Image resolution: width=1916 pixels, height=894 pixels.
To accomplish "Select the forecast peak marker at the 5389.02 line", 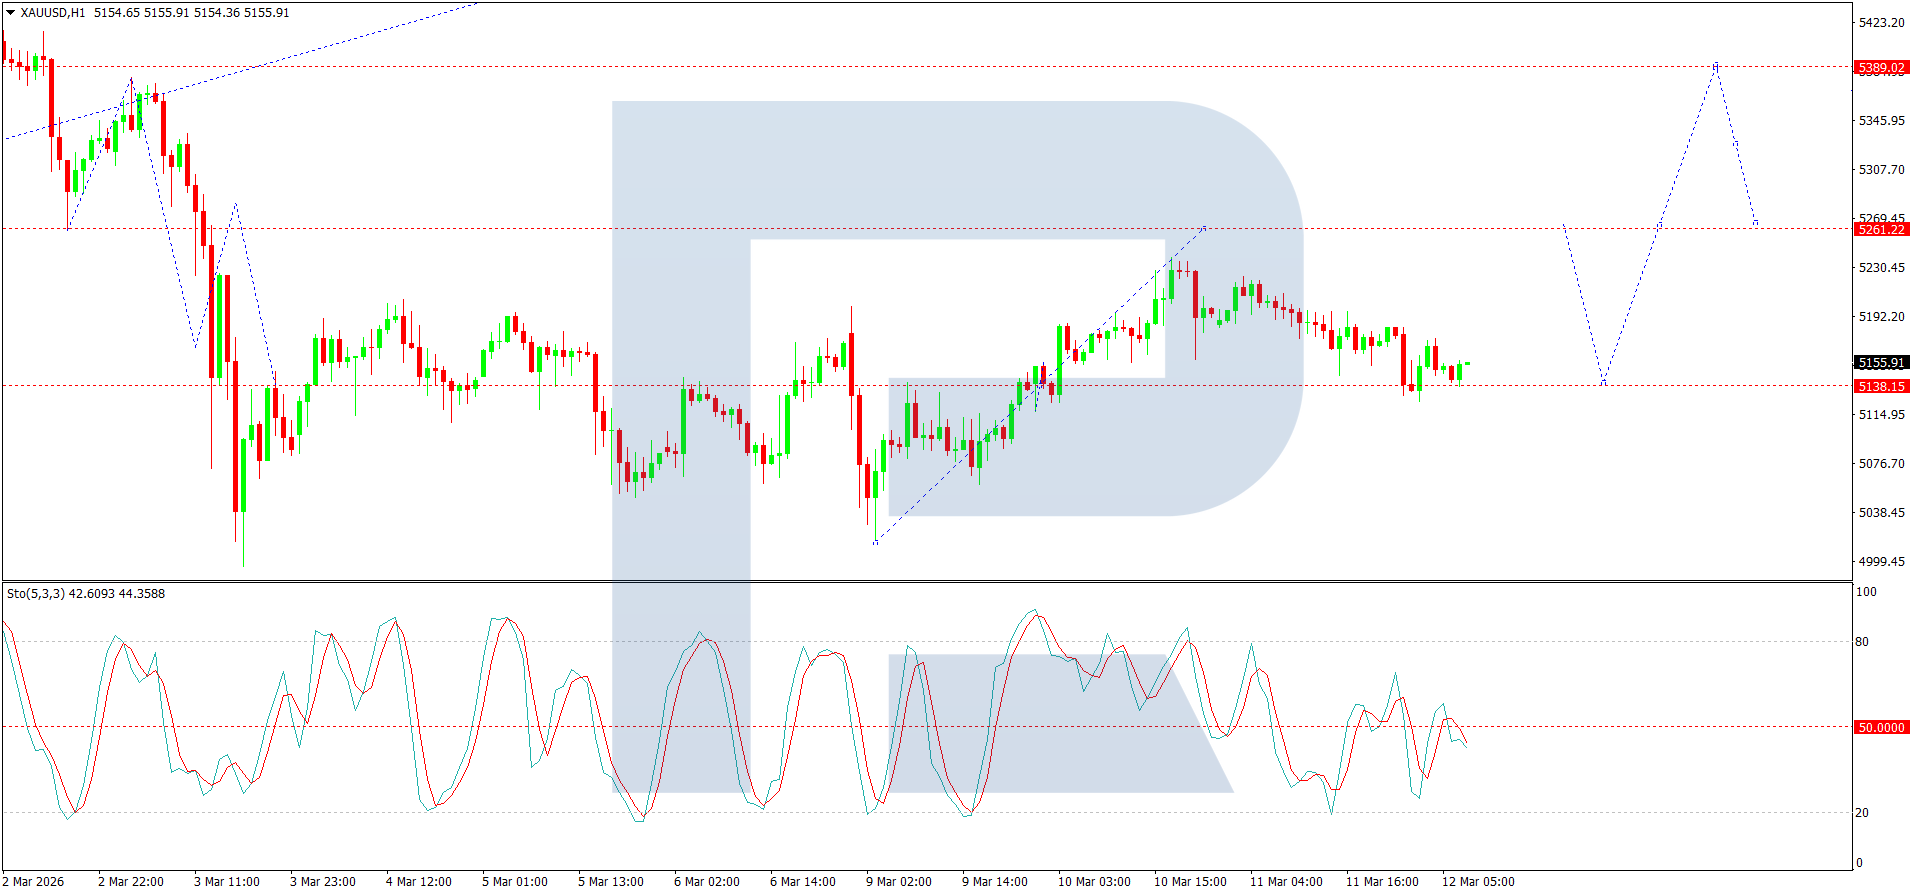I will (1716, 66).
